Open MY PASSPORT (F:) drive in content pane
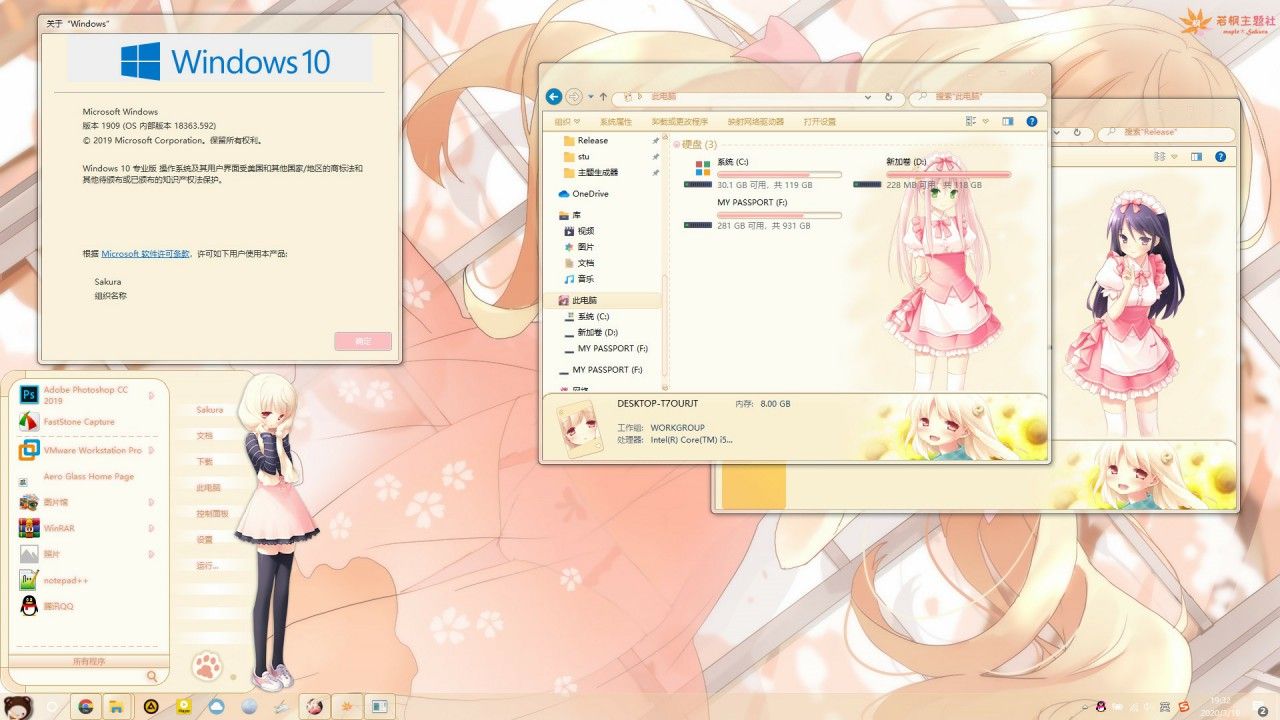The image size is (1280, 720). (x=762, y=213)
